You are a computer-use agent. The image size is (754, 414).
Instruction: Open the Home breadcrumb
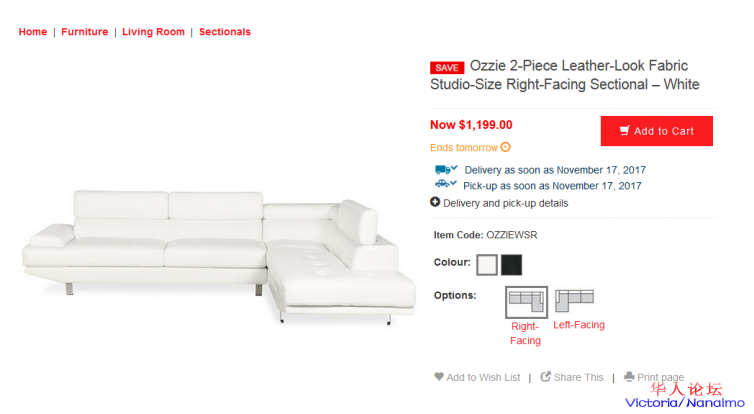point(33,32)
